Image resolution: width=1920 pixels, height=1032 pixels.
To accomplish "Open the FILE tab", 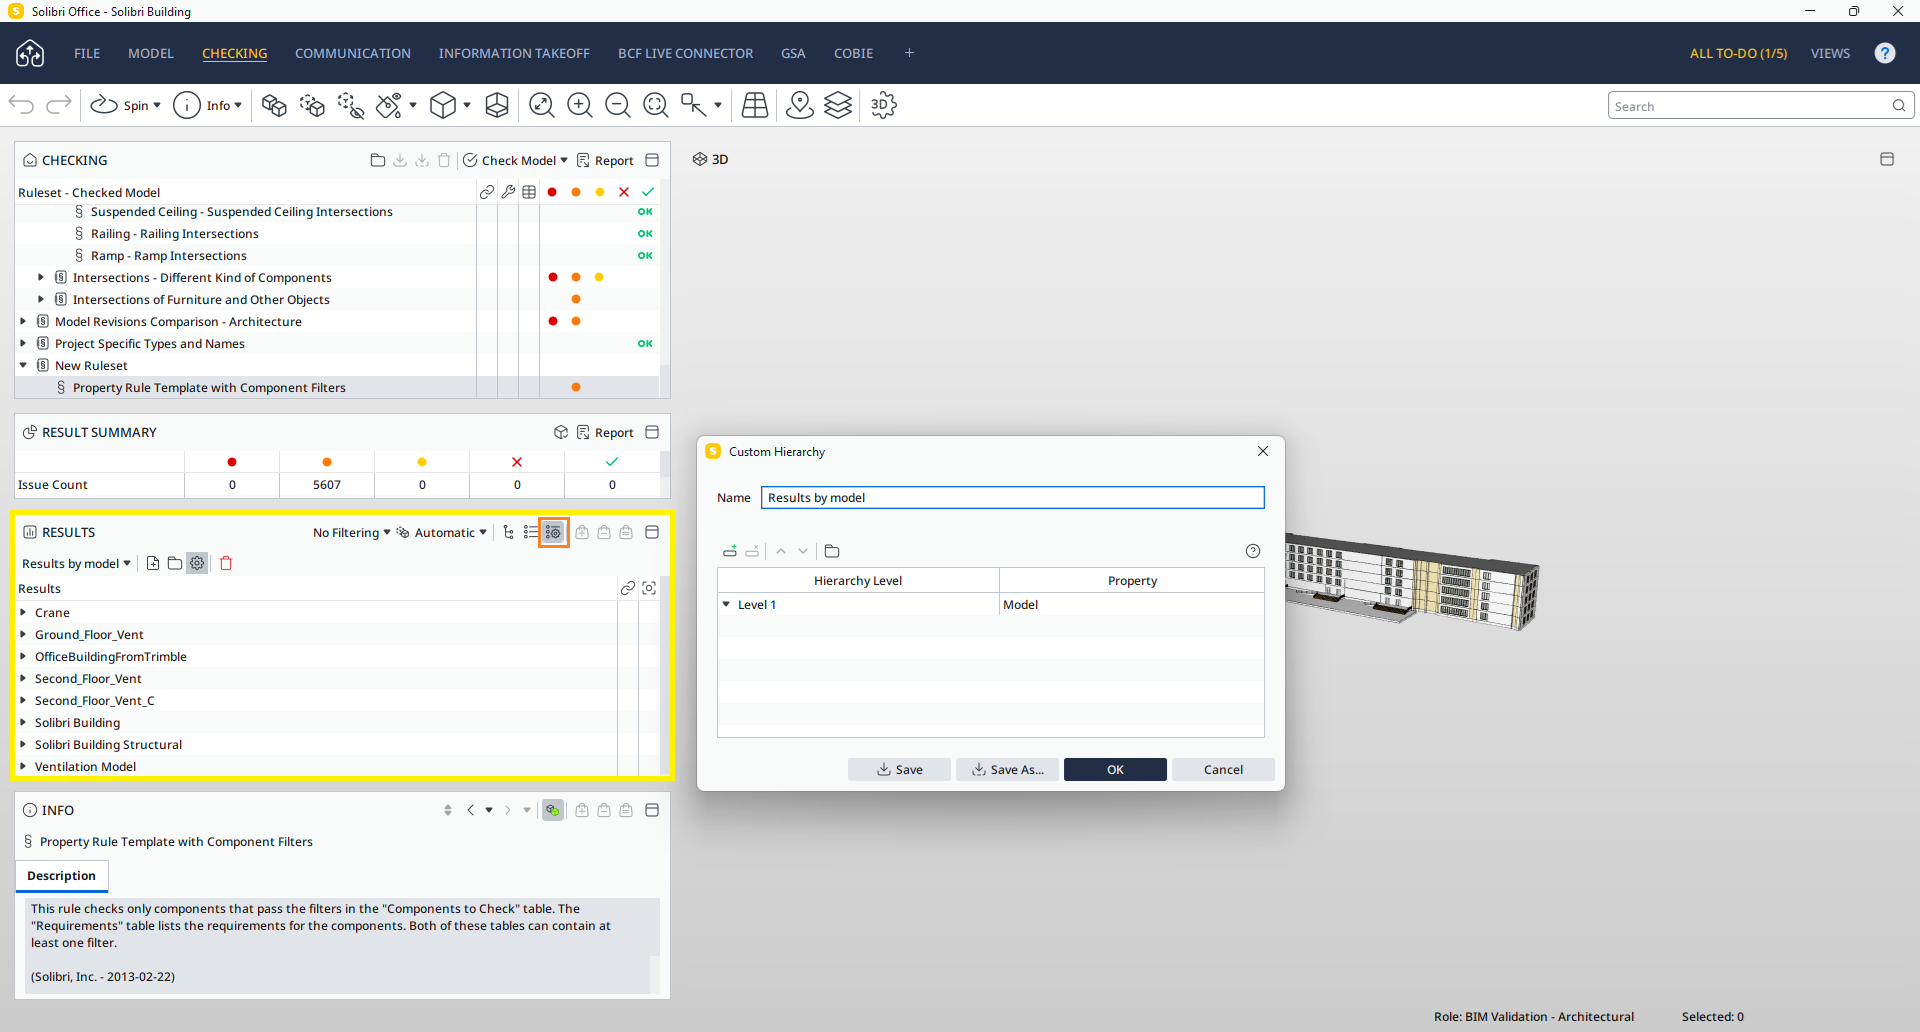I will [x=87, y=53].
